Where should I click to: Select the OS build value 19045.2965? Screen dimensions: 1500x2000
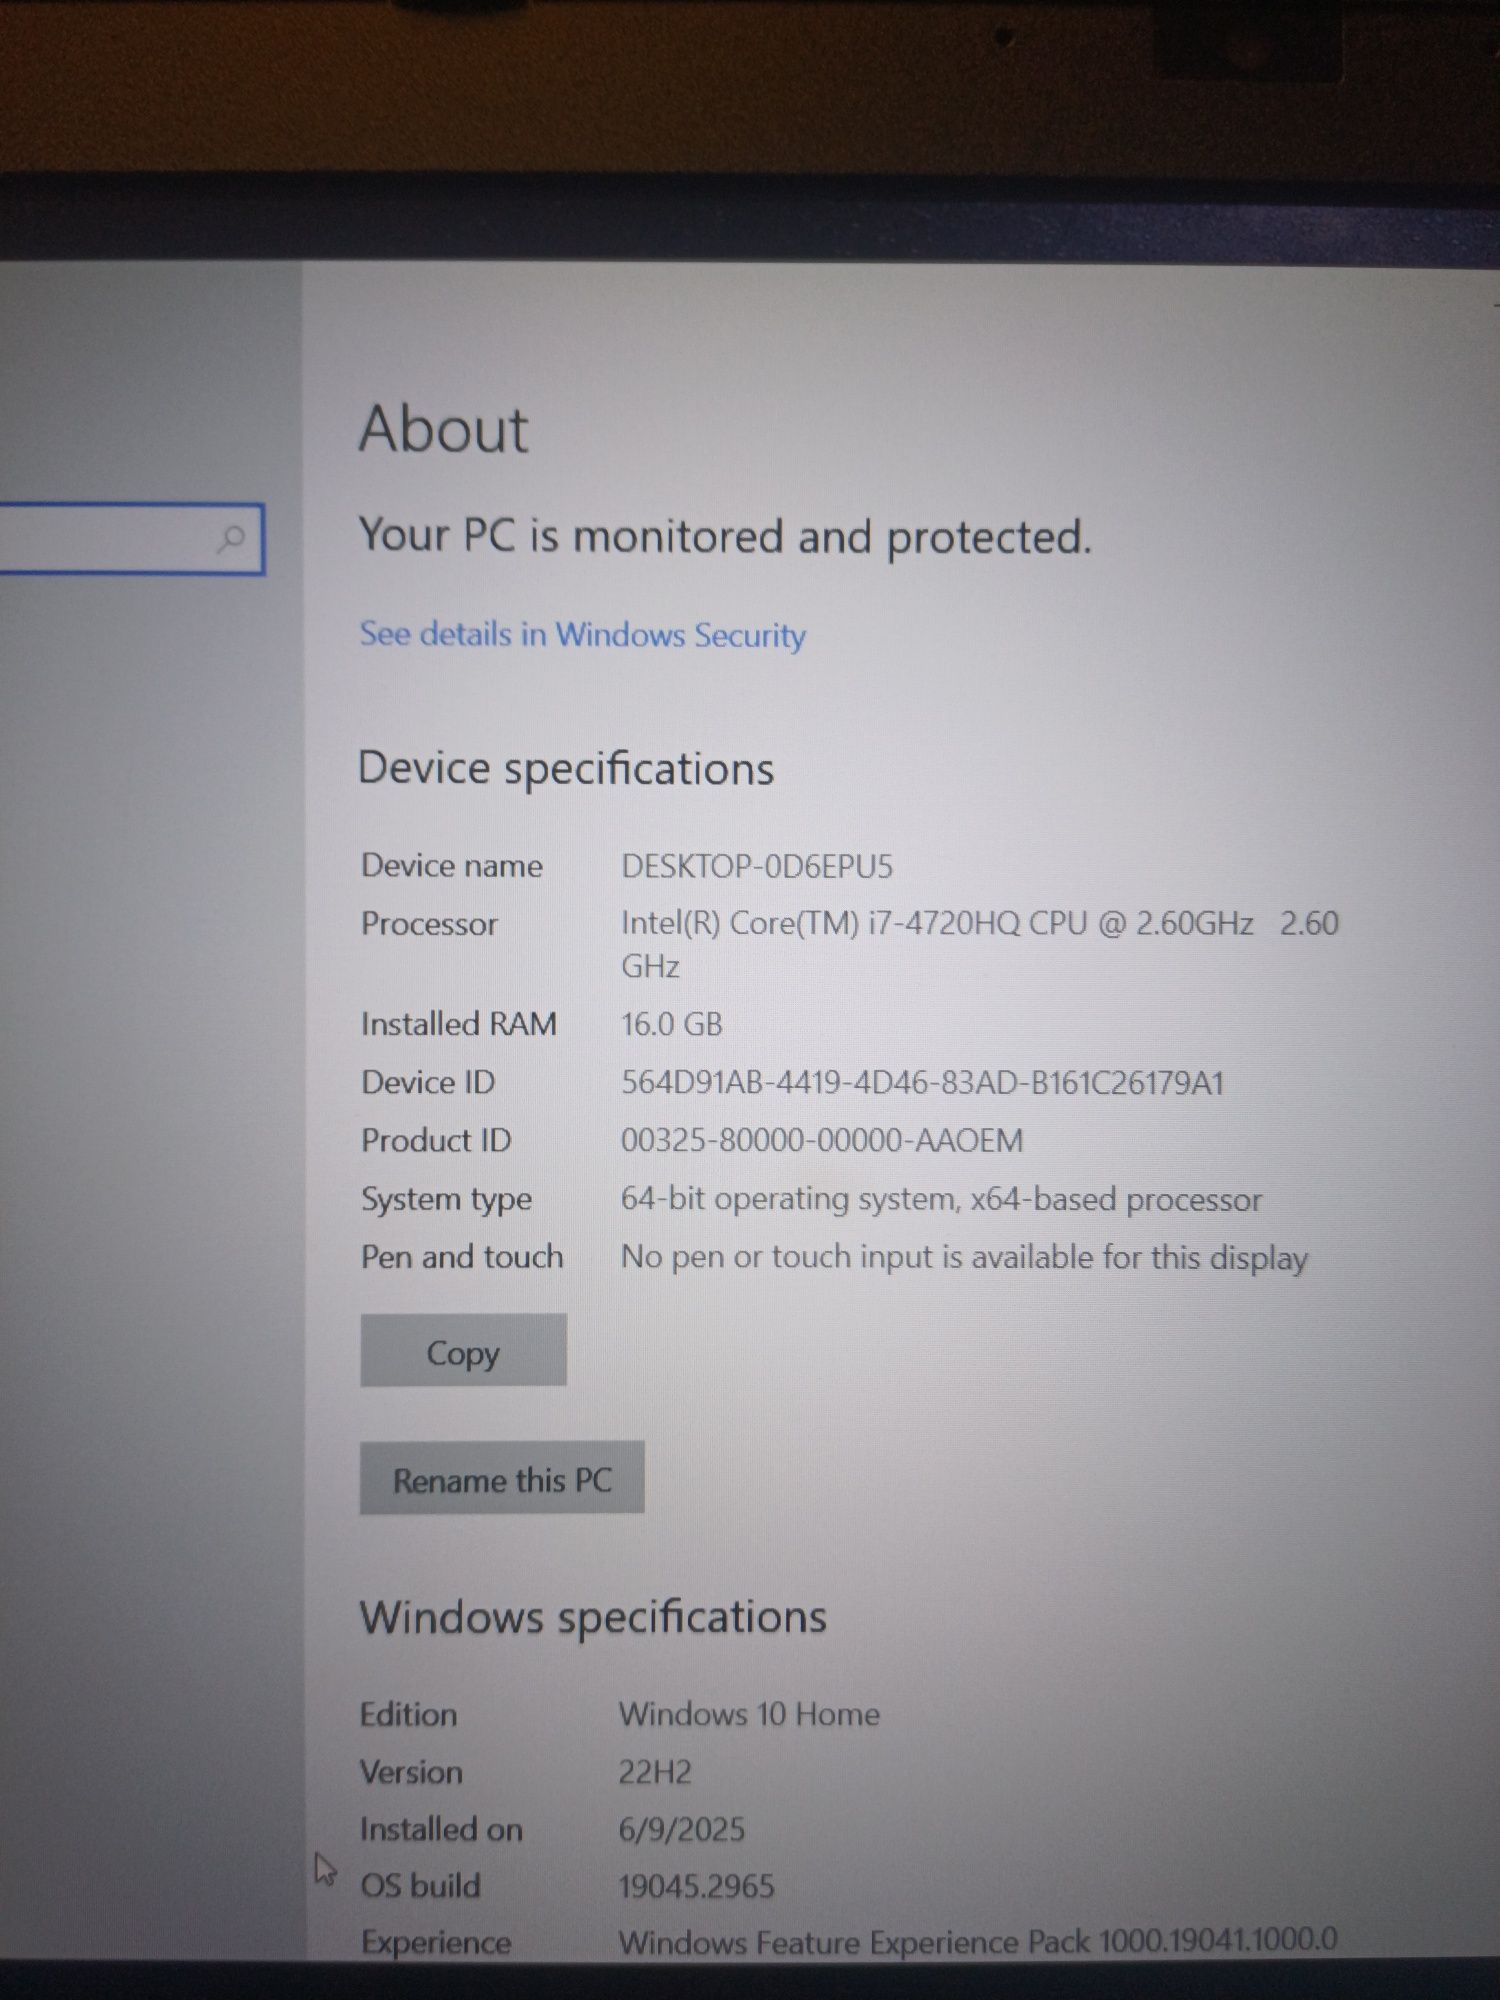[x=696, y=1886]
